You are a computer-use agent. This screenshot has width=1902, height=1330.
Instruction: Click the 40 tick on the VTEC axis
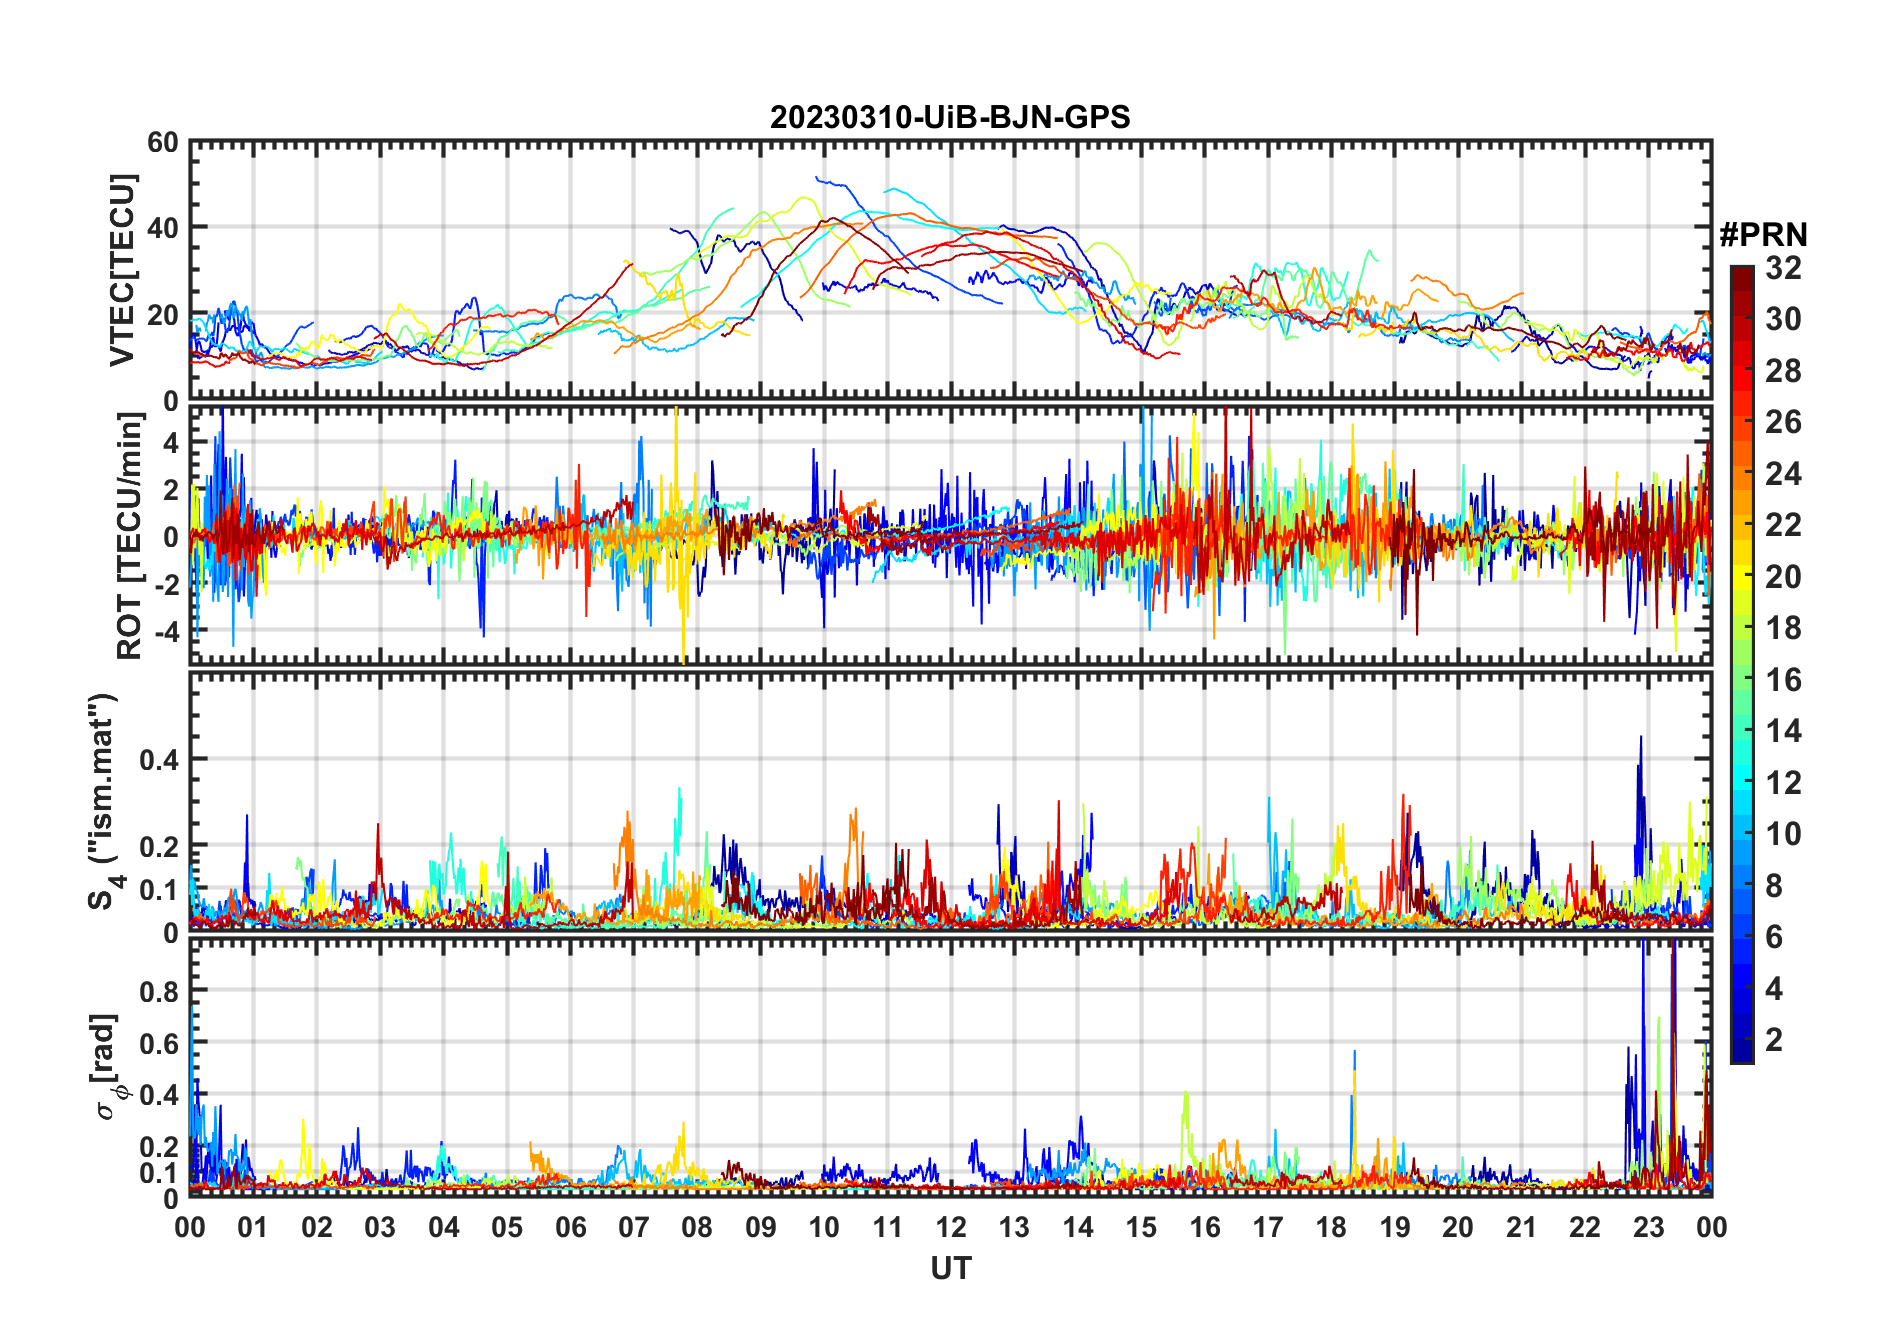[163, 228]
